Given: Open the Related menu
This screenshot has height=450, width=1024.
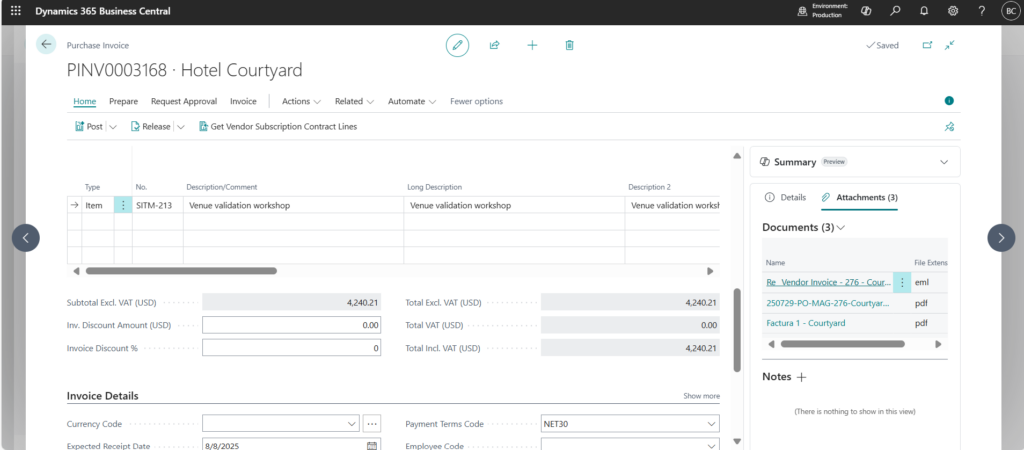Looking at the screenshot, I should [x=354, y=101].
